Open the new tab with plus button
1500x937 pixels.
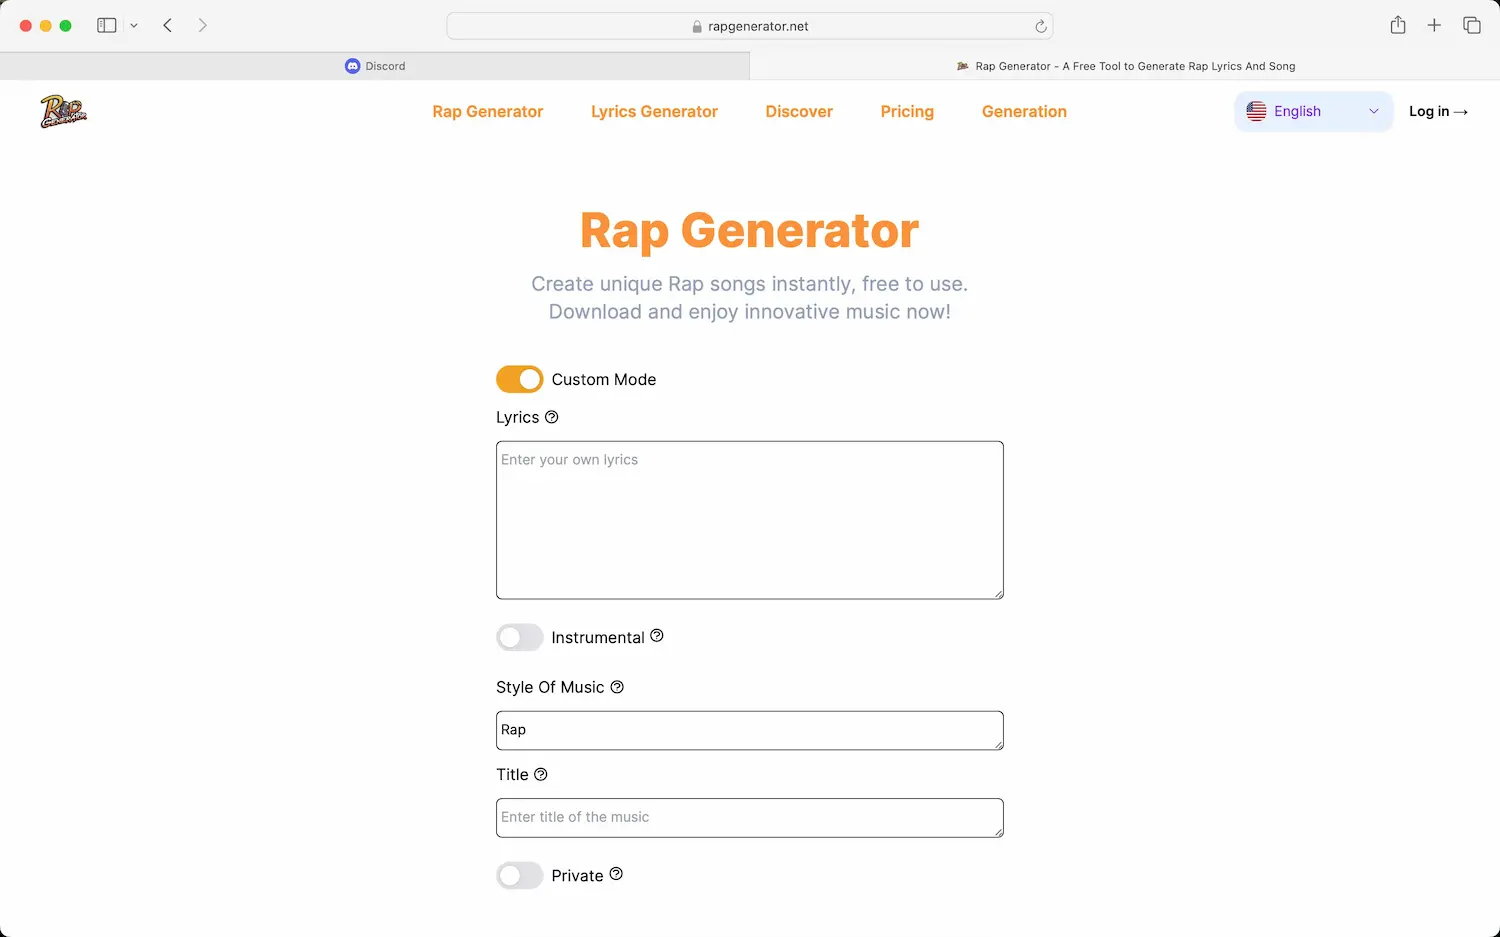coord(1434,25)
